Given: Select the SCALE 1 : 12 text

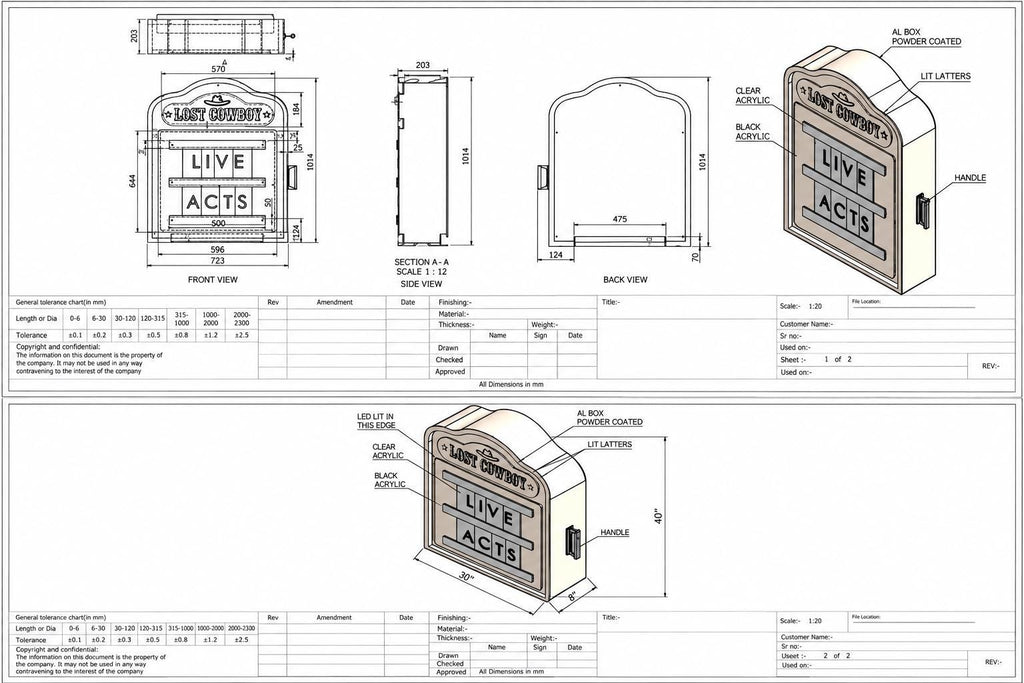Looking at the screenshot, I should coord(421,272).
